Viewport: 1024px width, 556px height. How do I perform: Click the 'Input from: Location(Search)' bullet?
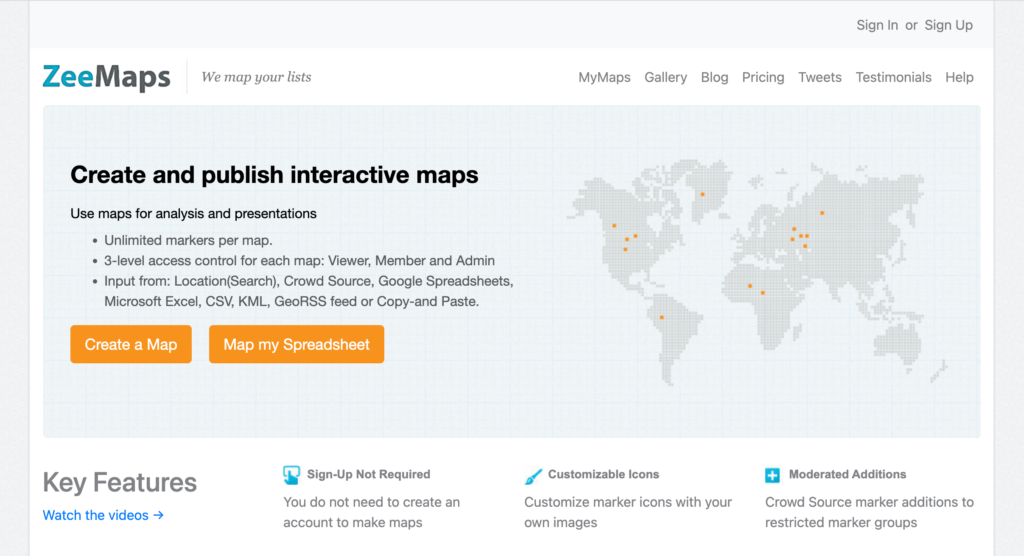(x=308, y=291)
